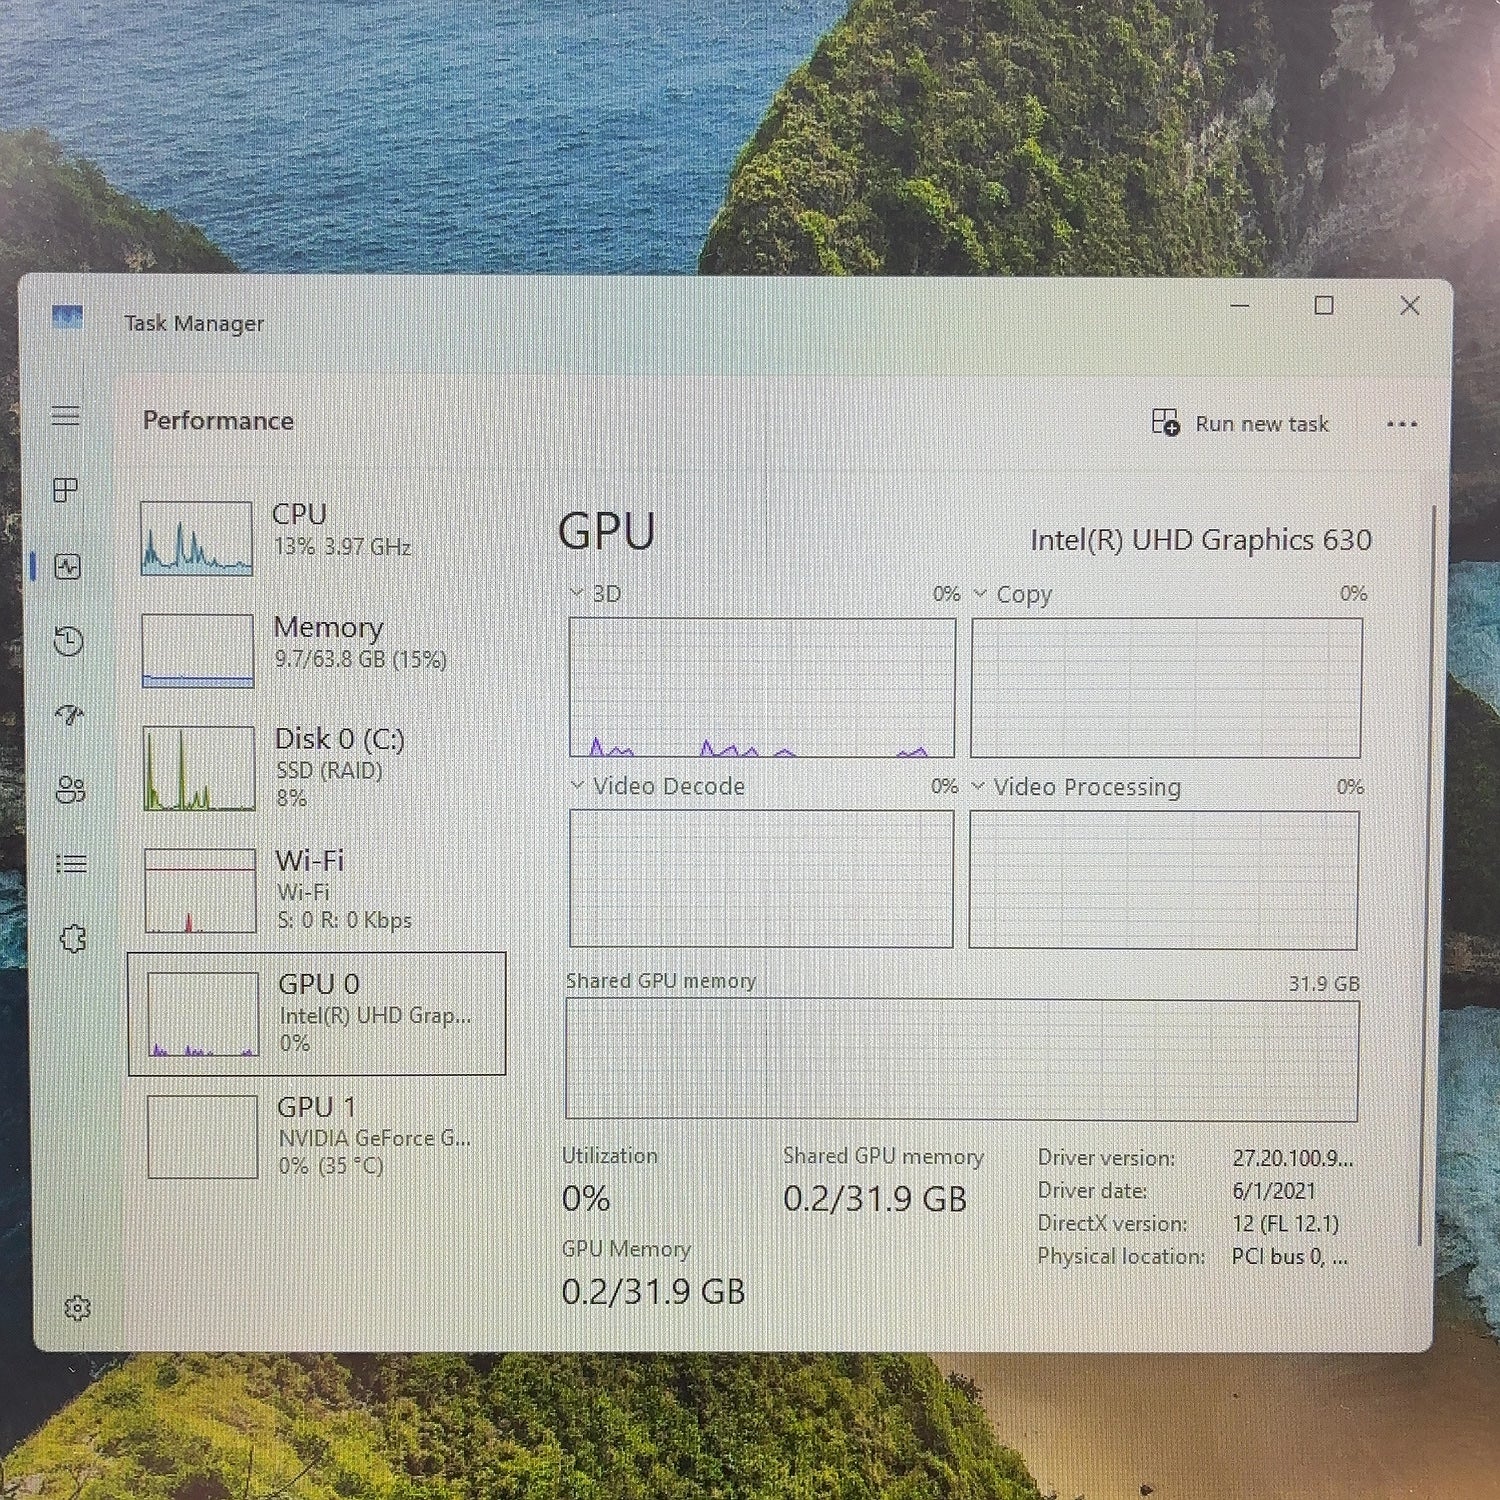Click Intel(R) UHD Graphics 630 title

tap(1201, 540)
